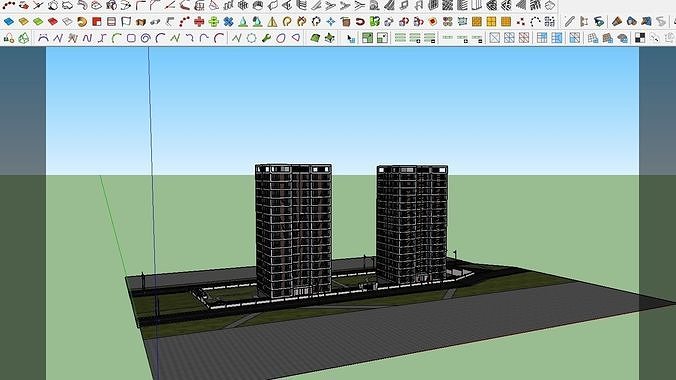Viewport: 676px width, 380px height.
Task: Select the red flat tile icon
Action: (53, 22)
